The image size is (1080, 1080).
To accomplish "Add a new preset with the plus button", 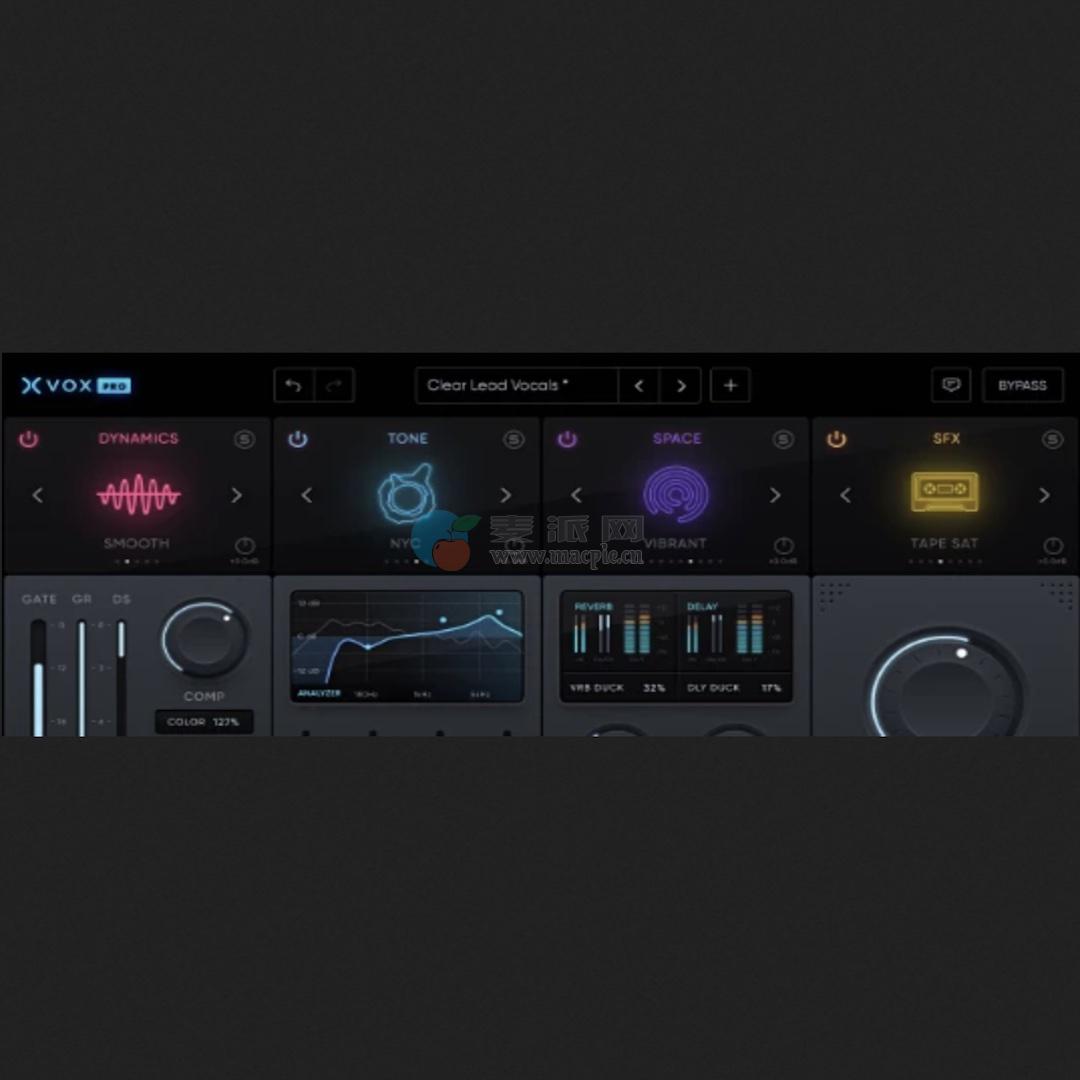I will pyautogui.click(x=730, y=385).
